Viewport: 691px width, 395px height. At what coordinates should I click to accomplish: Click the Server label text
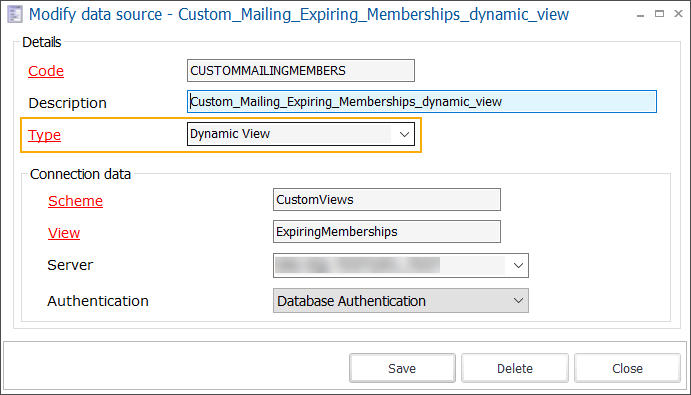70,265
